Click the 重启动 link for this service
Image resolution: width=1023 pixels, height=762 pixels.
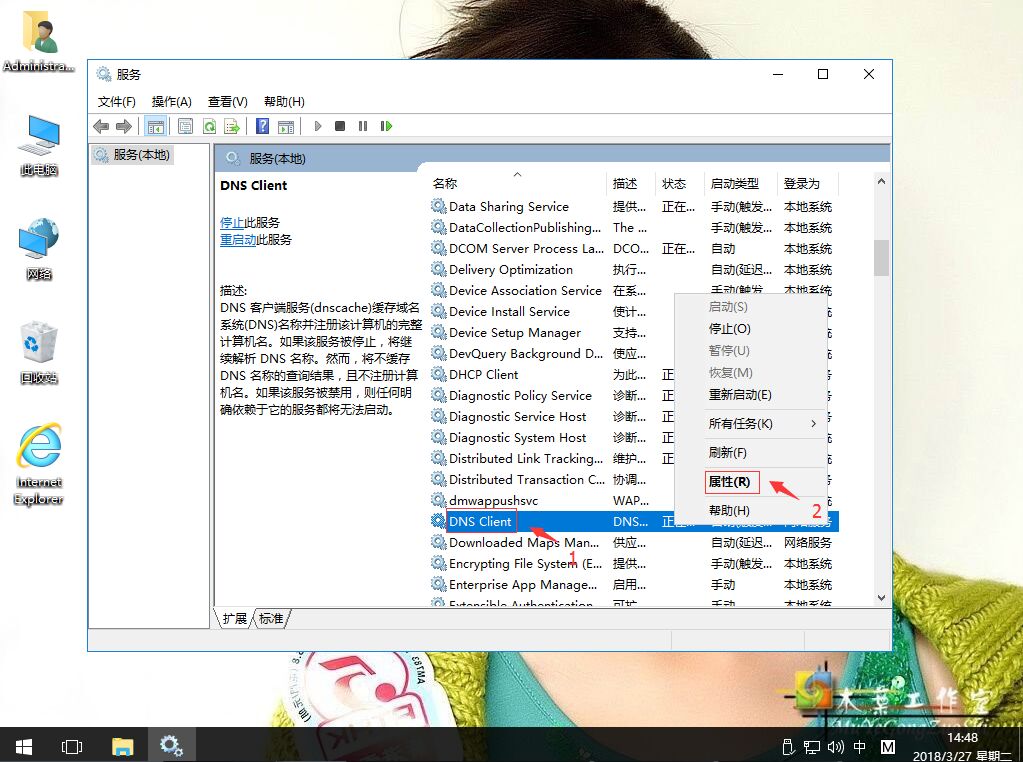(237, 239)
